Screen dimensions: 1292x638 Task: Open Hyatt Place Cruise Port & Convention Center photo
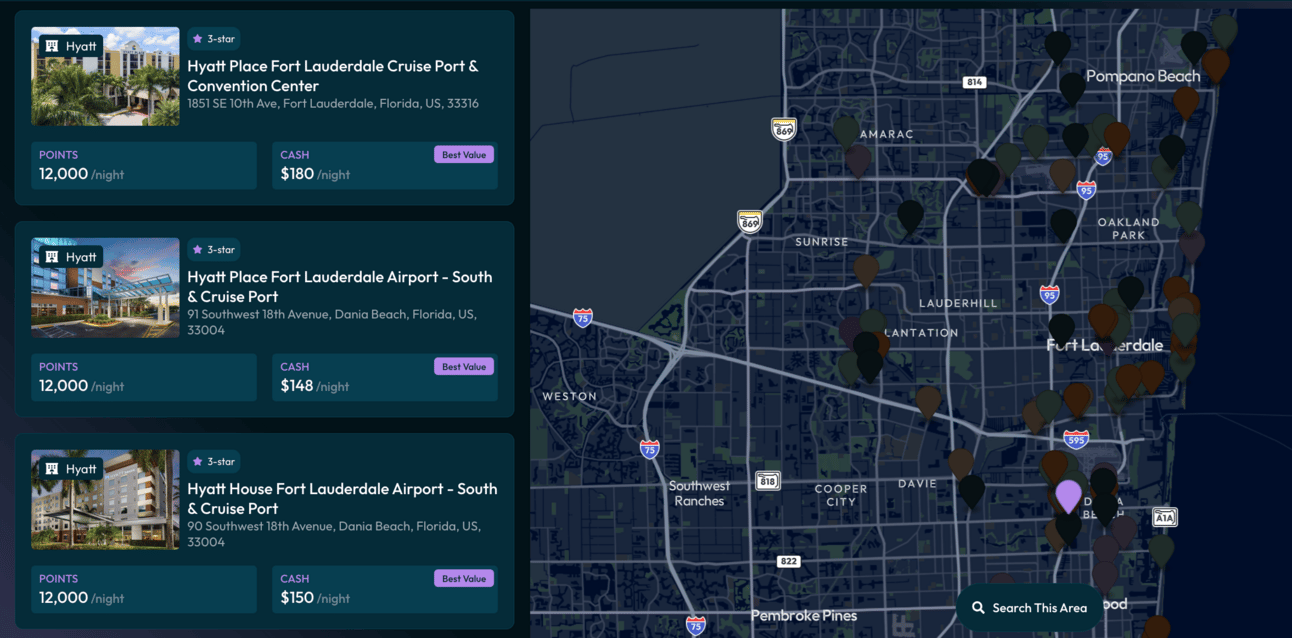point(105,76)
